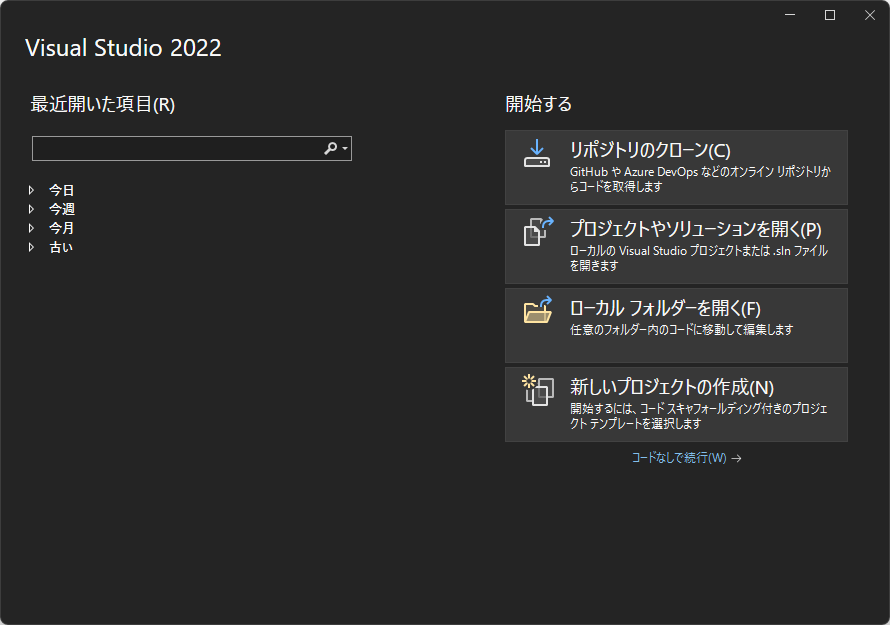Click the GitHub や Azure DevOps description text
Screen dimensions: 890x625
point(700,179)
